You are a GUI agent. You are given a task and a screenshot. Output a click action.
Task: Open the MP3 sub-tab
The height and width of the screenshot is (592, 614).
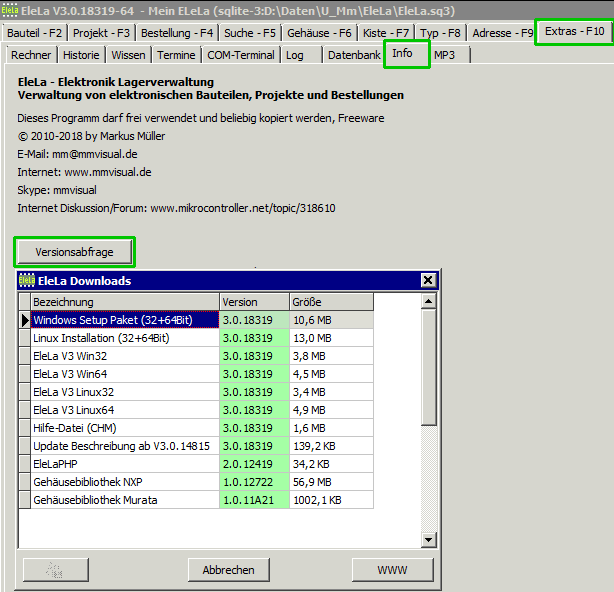(x=450, y=55)
